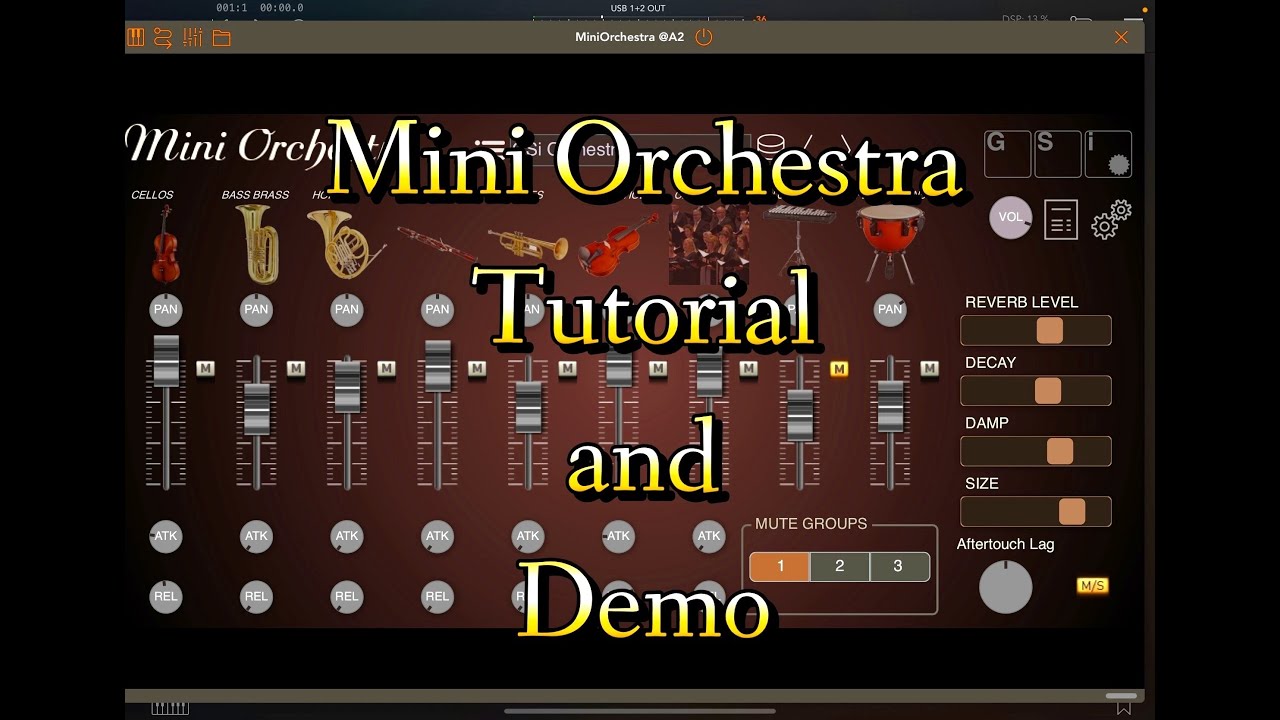
Task: Click the PAN knob under the French horn
Action: pos(347,309)
